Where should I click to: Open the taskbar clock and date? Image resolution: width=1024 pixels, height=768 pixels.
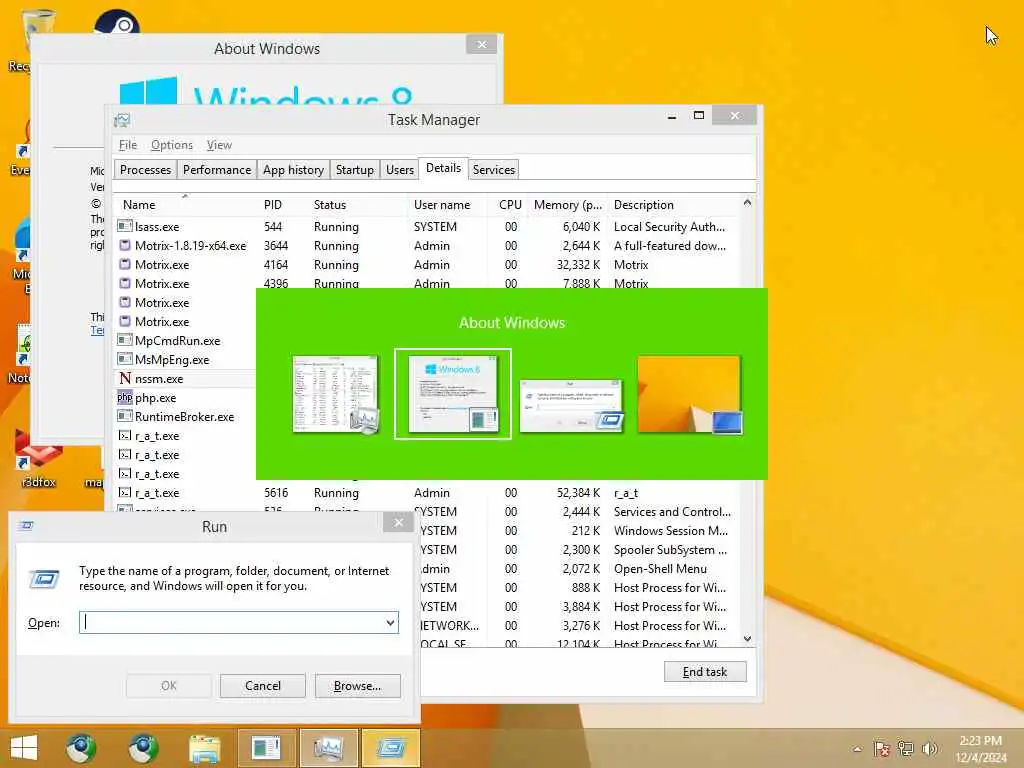tap(981, 749)
